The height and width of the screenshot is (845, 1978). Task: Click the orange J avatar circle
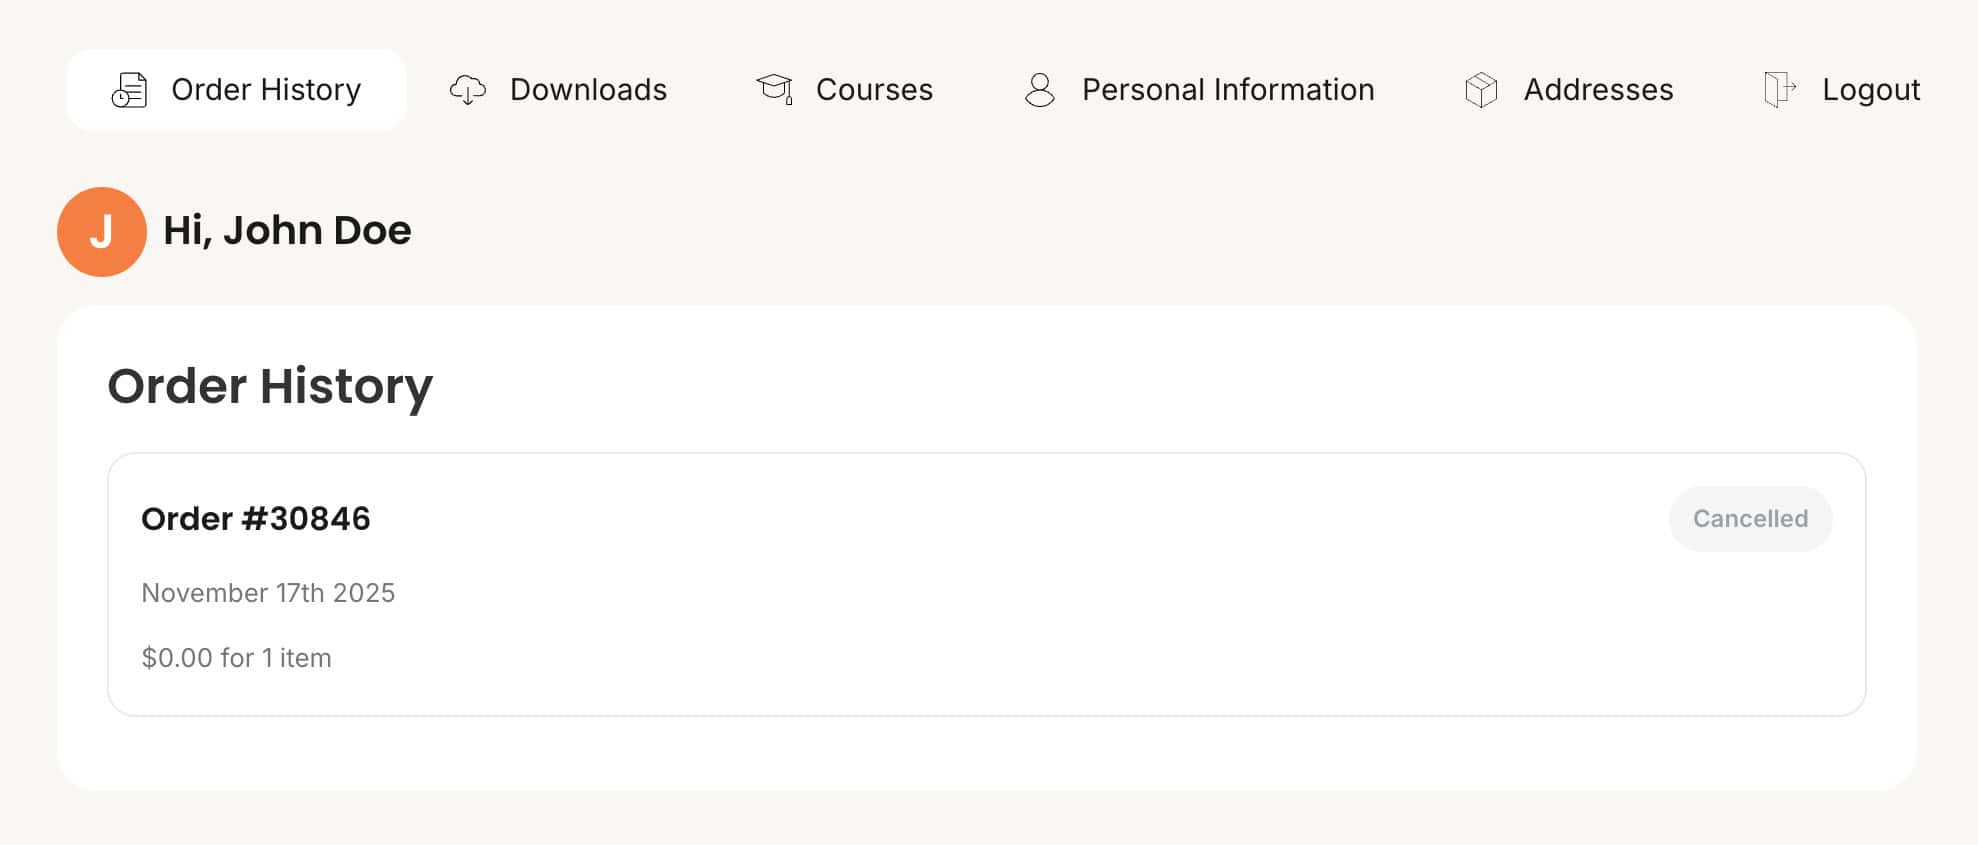(x=102, y=232)
